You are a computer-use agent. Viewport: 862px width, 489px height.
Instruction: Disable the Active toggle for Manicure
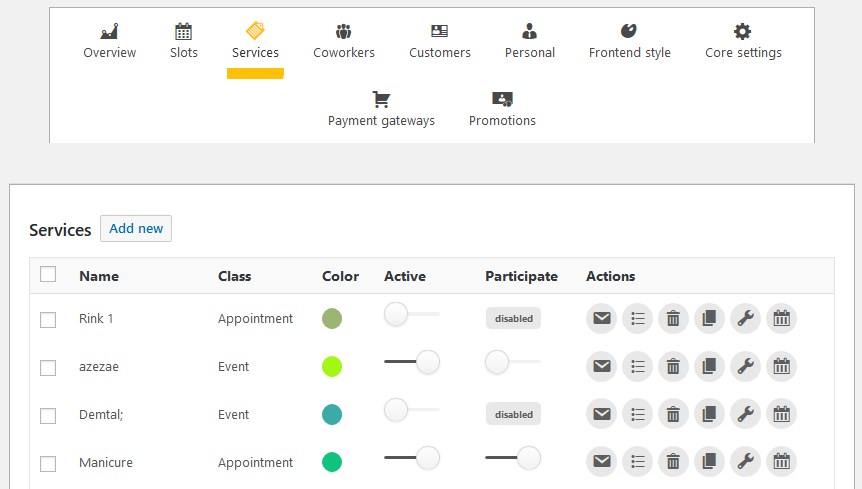click(412, 458)
